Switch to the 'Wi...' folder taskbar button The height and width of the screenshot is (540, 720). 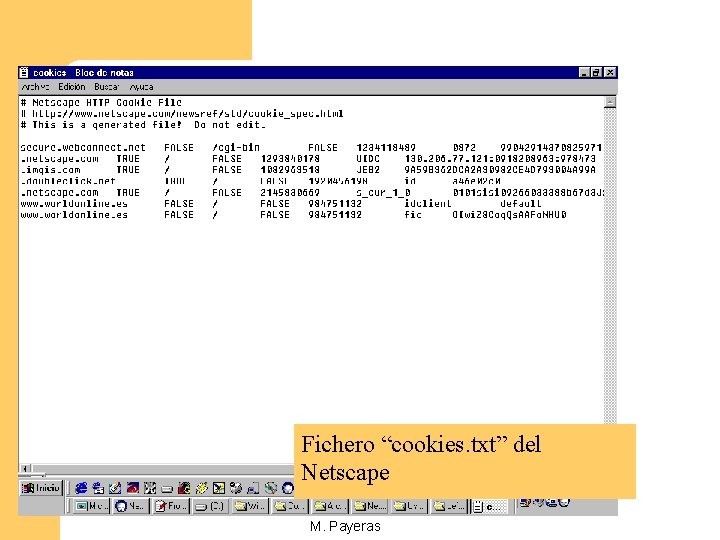click(x=249, y=506)
